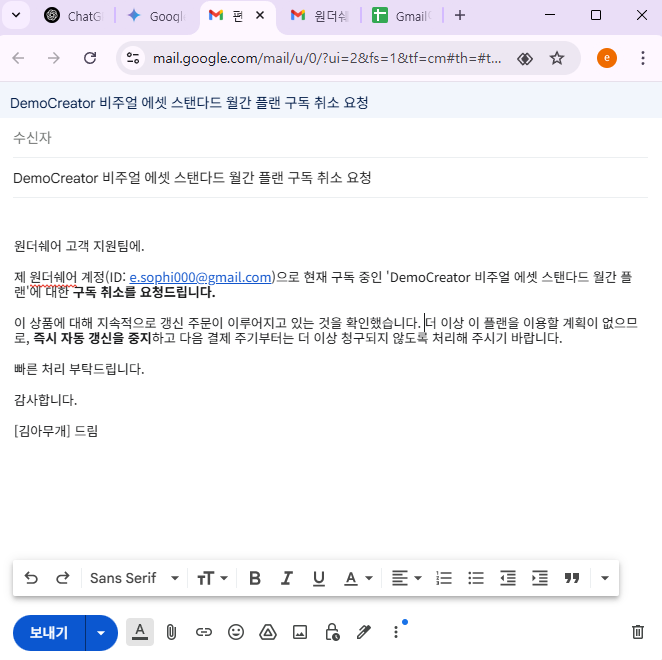Viewport: 662px width, 660px height.
Task: Attach a file with the paperclip icon
Action: click(171, 632)
